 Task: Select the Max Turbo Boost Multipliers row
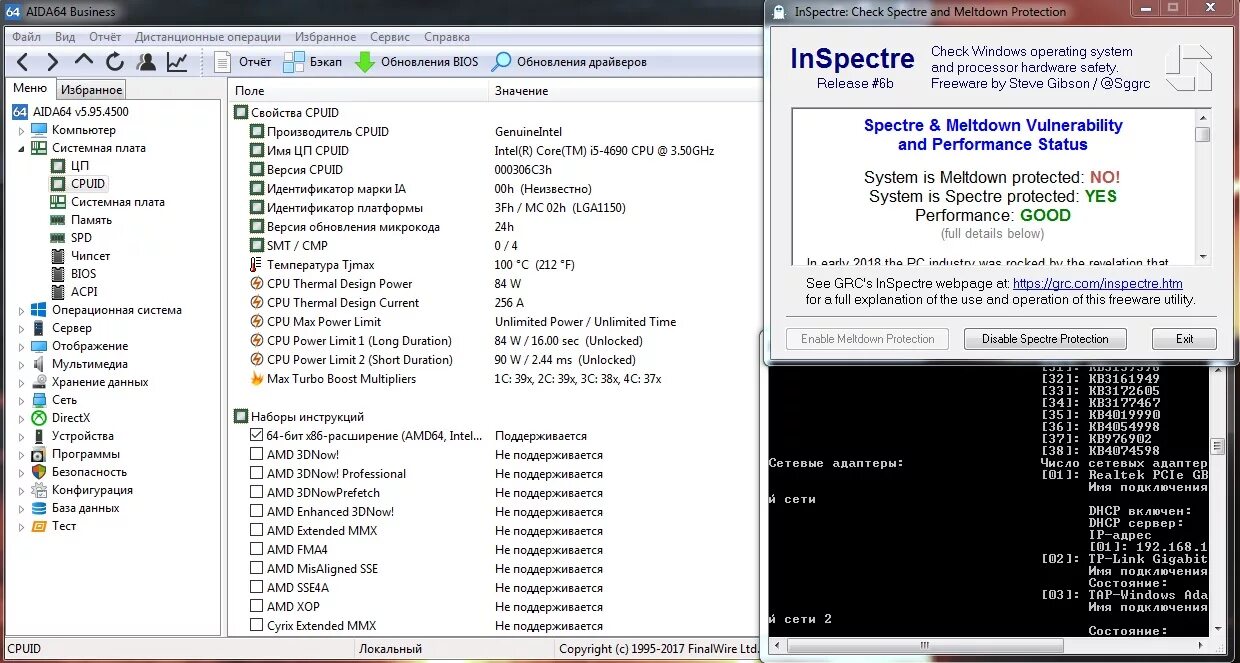pyautogui.click(x=495, y=379)
